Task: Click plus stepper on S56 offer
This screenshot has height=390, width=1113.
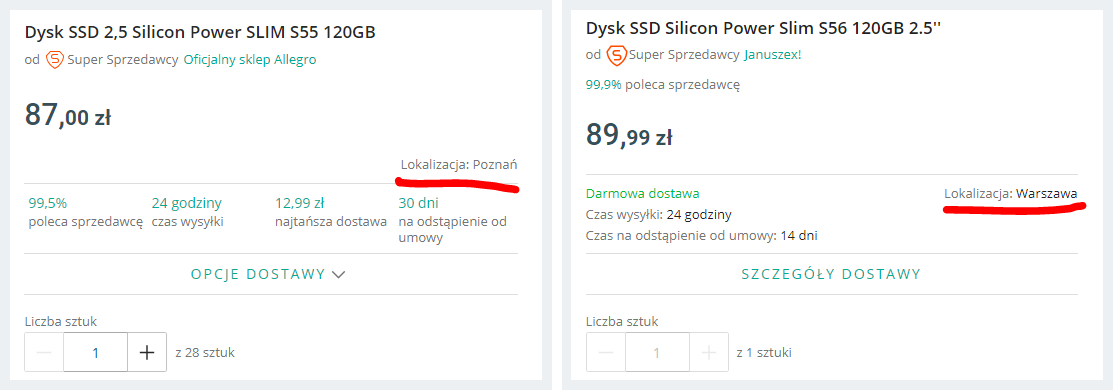Action: tap(708, 352)
